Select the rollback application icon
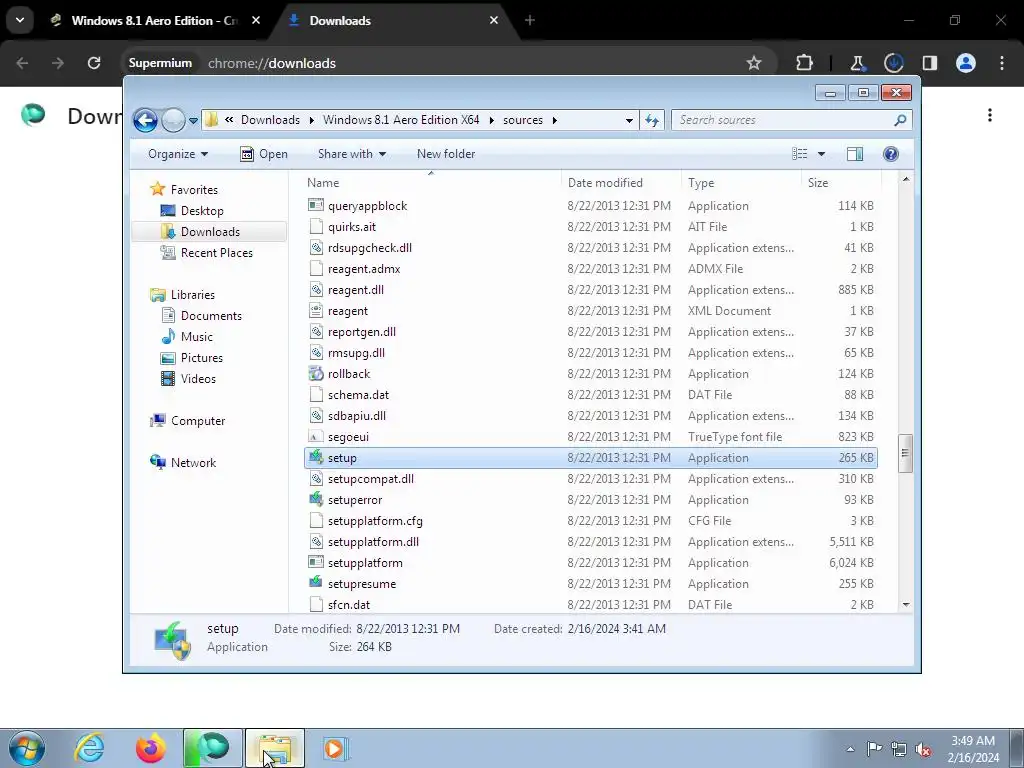This screenshot has width=1024, height=768. tap(316, 374)
